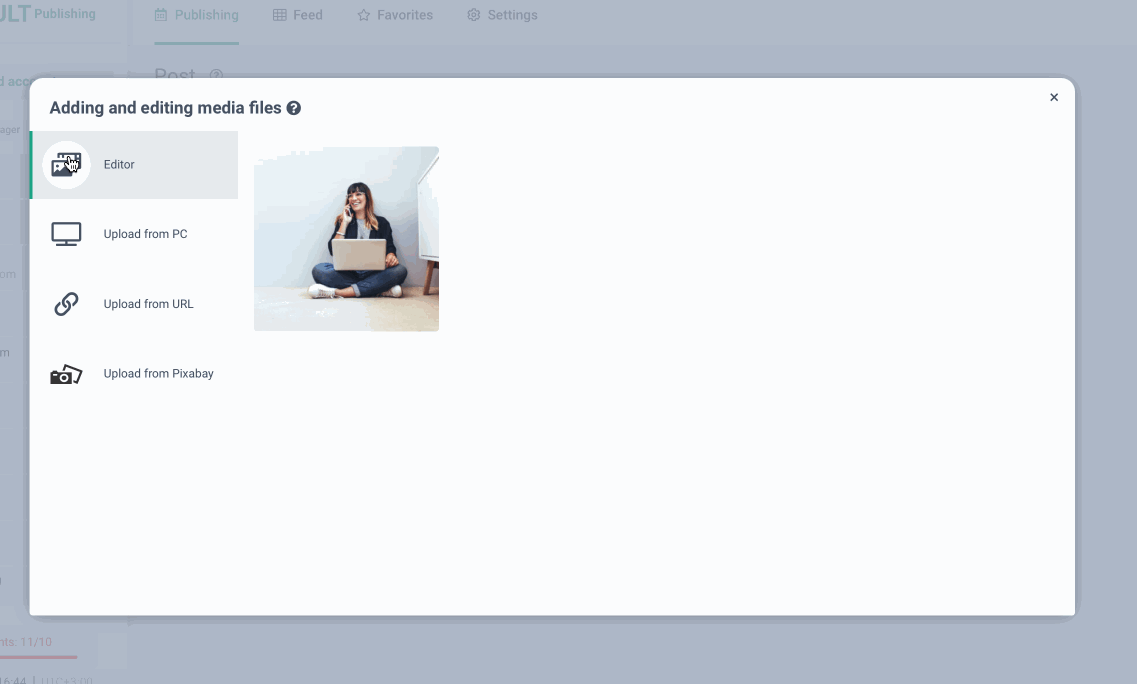Open the Settings tab

[x=512, y=15]
